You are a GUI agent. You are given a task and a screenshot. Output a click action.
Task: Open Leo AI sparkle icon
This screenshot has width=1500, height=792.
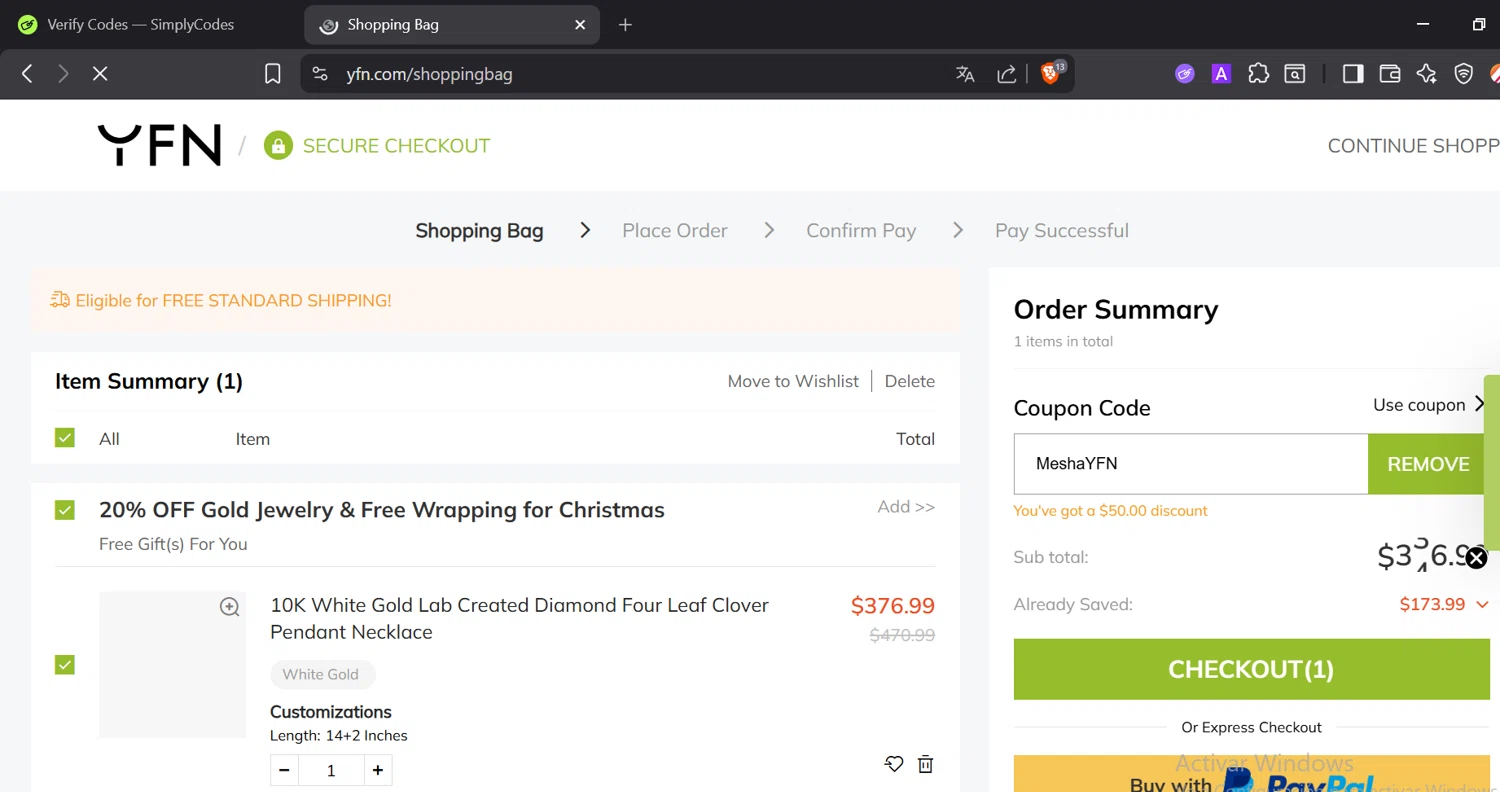[1427, 73]
